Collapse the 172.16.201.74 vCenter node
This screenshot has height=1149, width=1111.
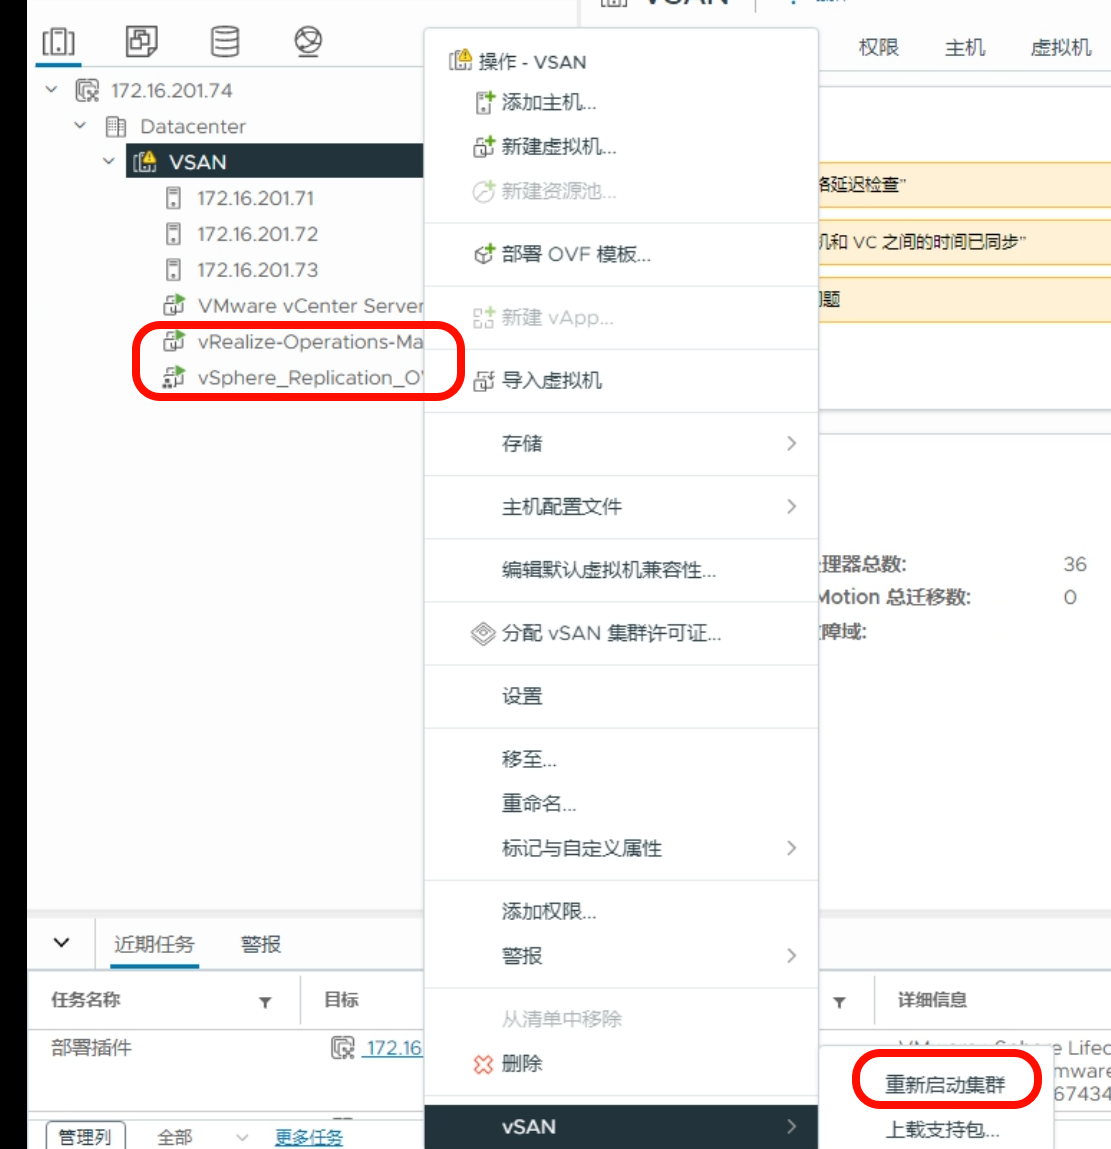(x=51, y=89)
